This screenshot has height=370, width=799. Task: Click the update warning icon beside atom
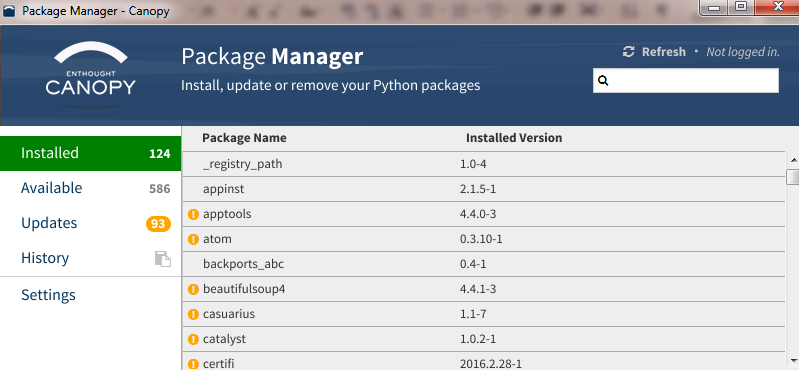pos(193,239)
